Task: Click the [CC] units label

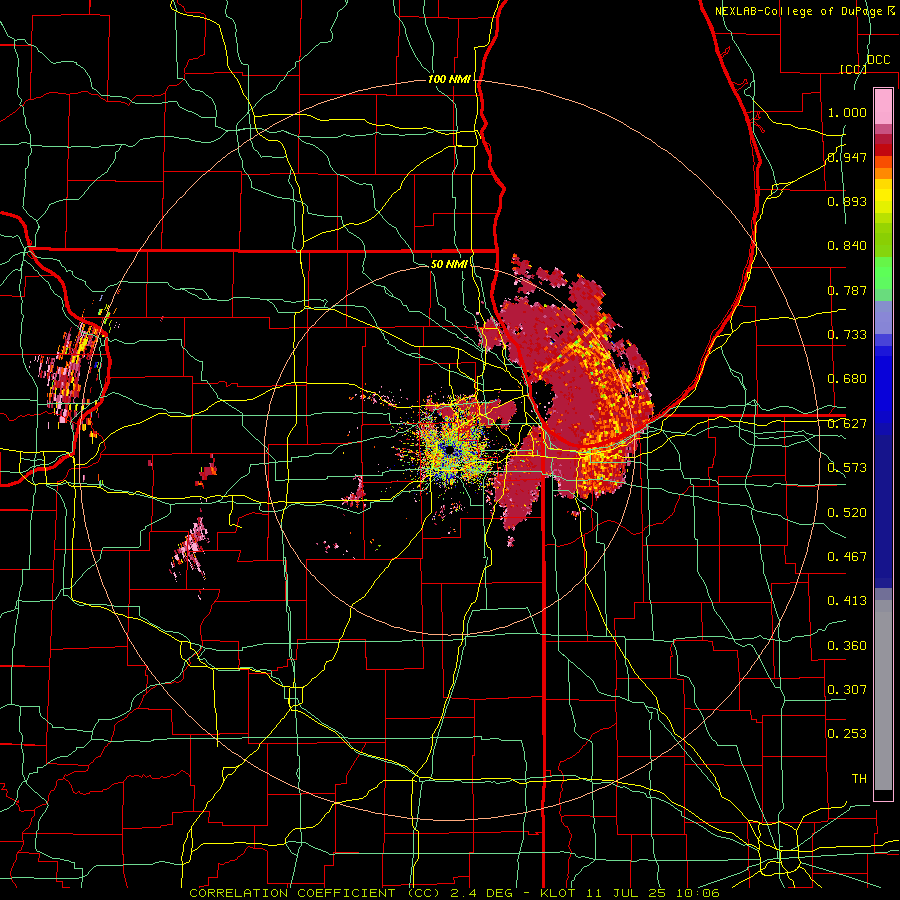Action: pyautogui.click(x=853, y=69)
